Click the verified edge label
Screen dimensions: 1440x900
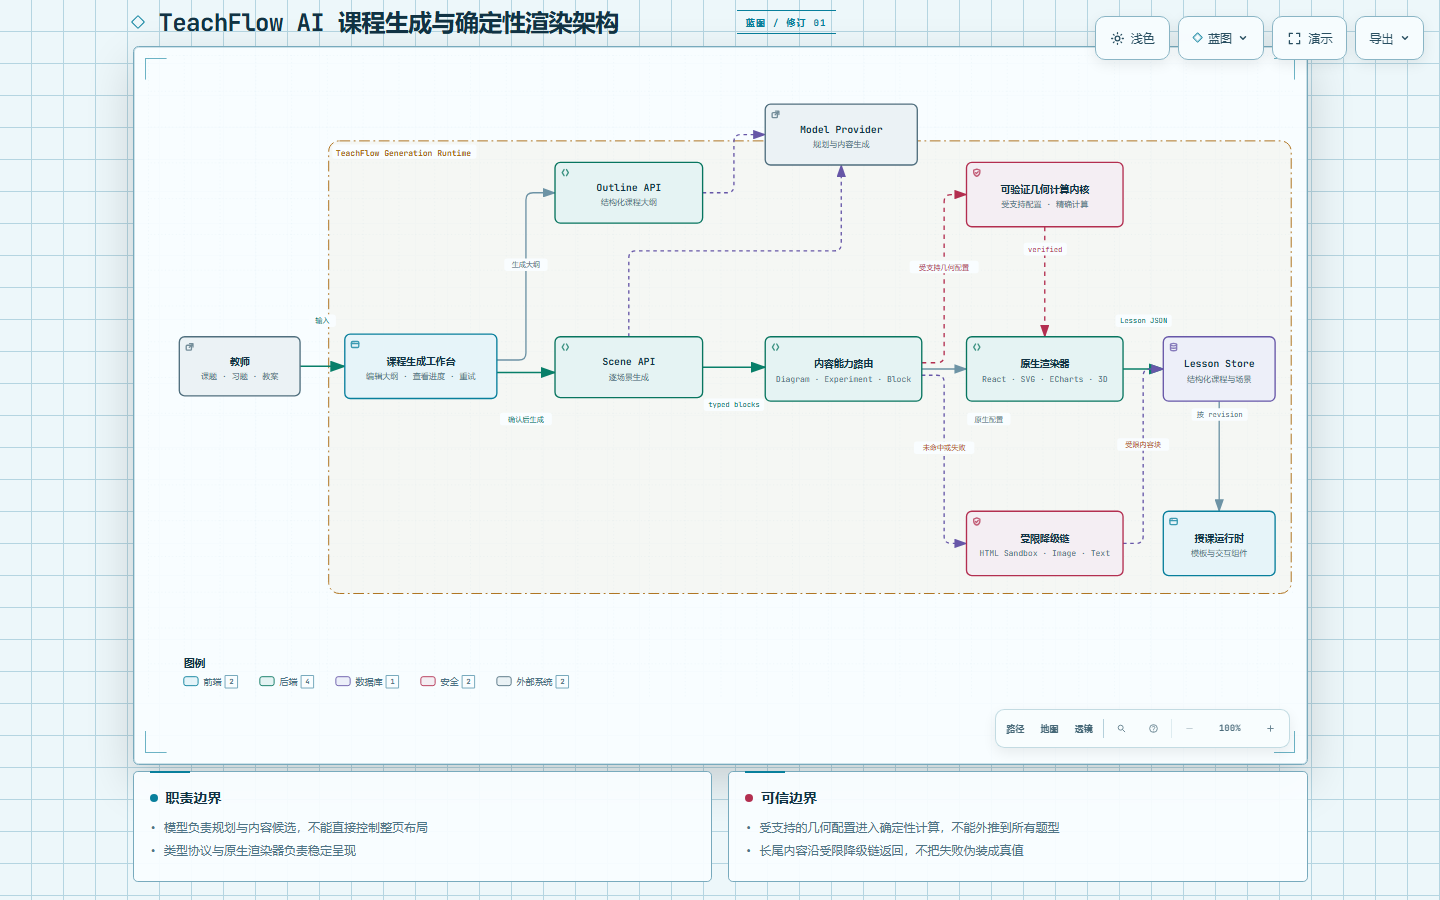pyautogui.click(x=1045, y=250)
